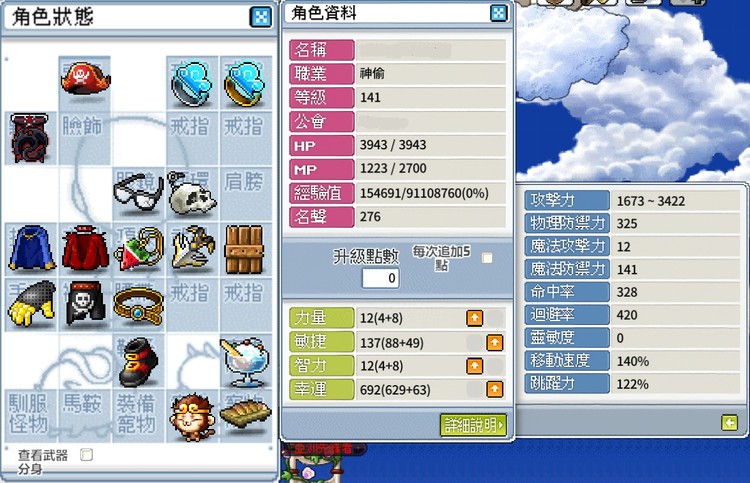This screenshot has height=483, width=750.
Task: Close the 角色資料 window
Action: [x=498, y=13]
